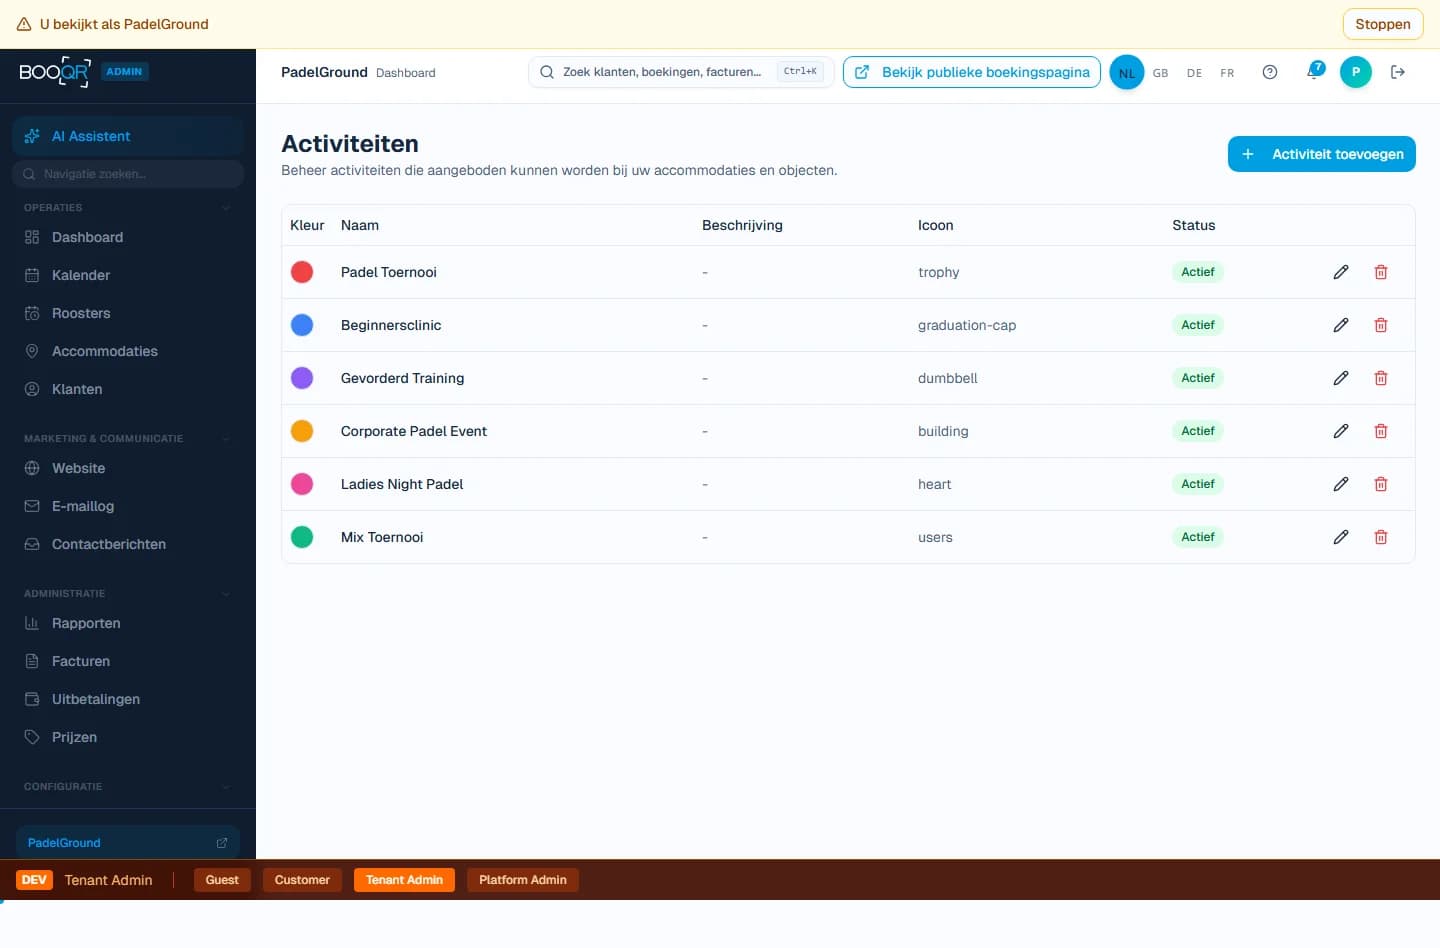Collapse the MARKETING & COMMUNICATIE section
This screenshot has width=1440, height=948.
227,439
